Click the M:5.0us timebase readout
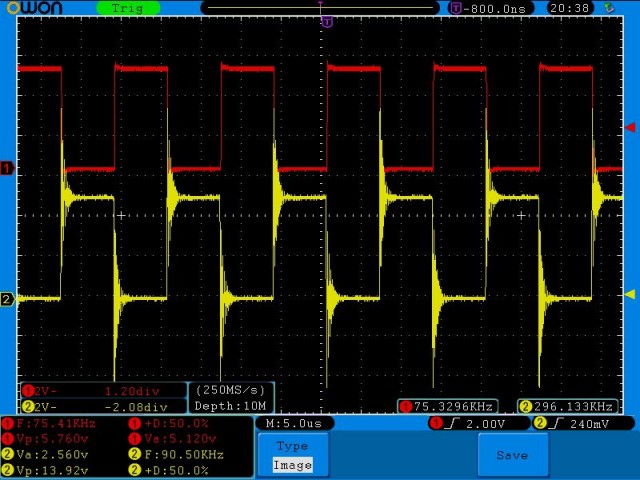 294,423
